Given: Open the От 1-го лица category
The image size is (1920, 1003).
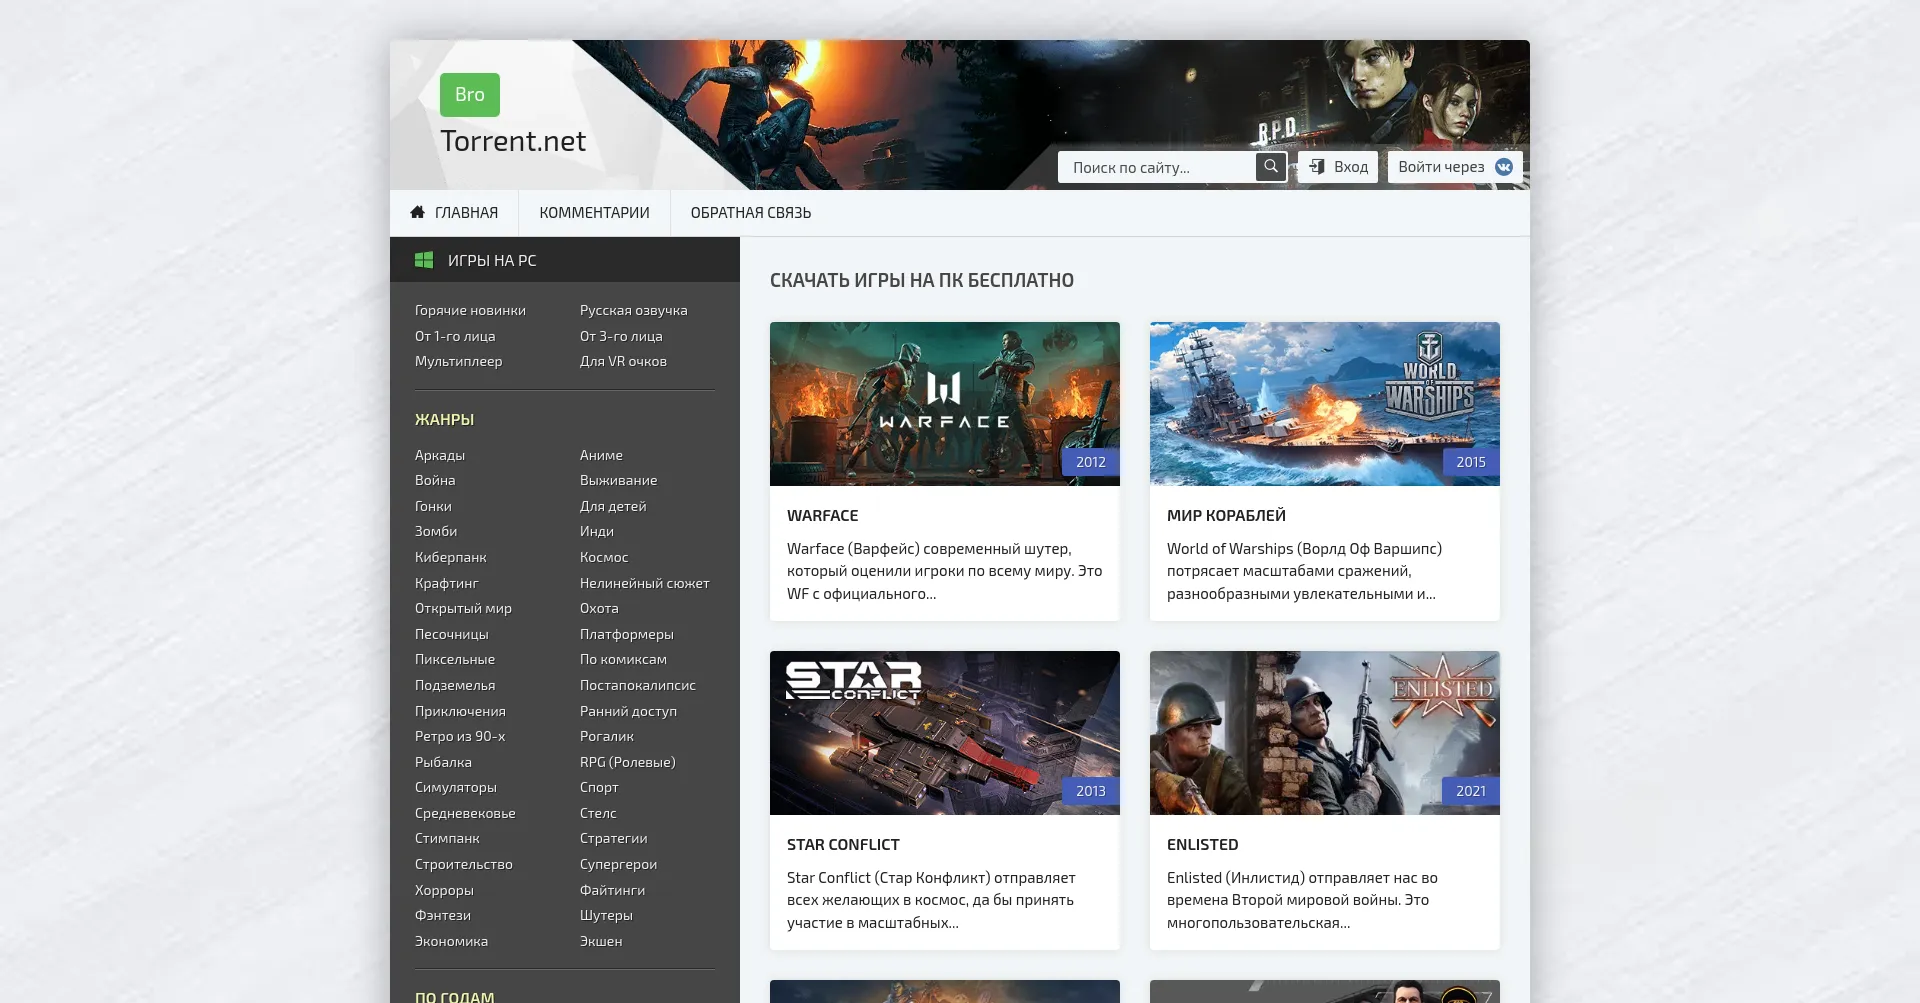Looking at the screenshot, I should click(455, 337).
